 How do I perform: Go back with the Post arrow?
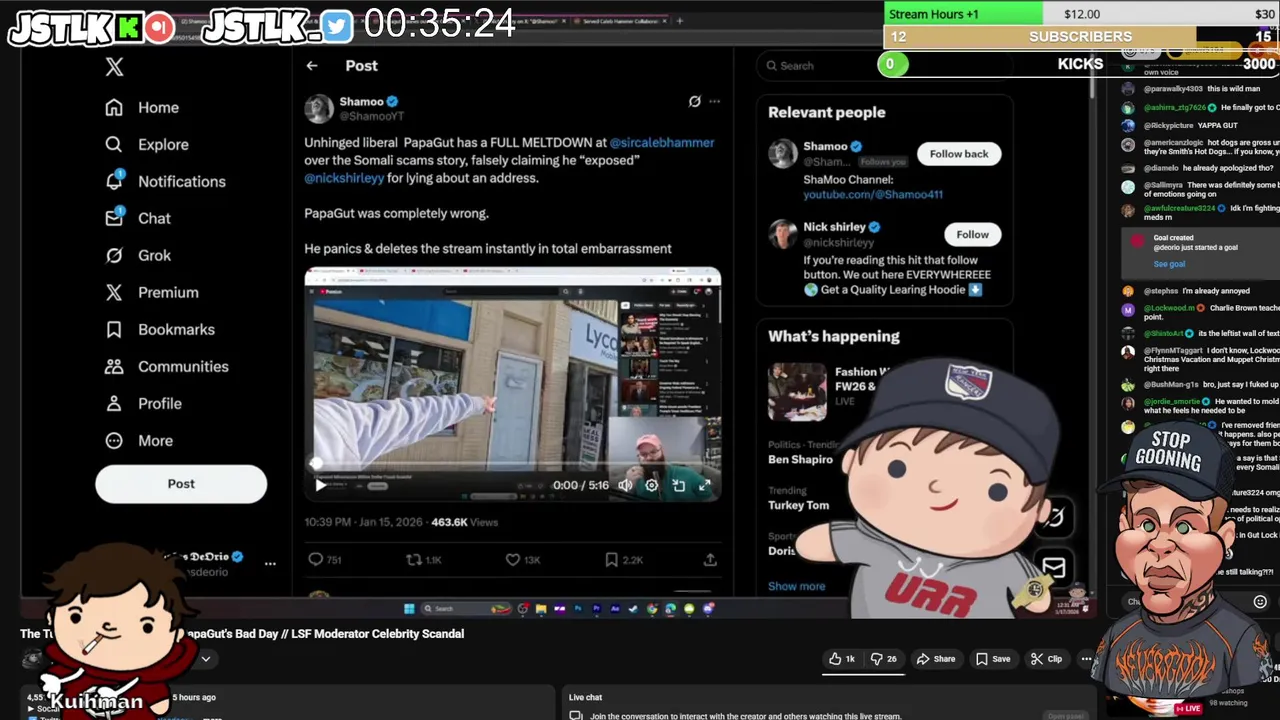coord(312,66)
